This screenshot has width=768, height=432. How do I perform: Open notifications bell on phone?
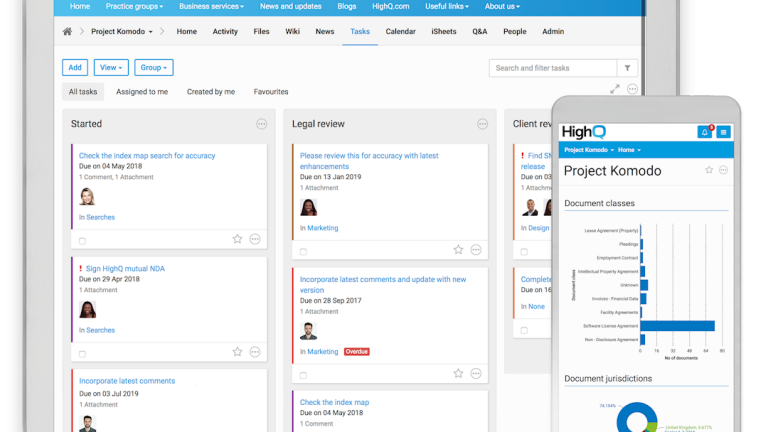click(x=704, y=132)
